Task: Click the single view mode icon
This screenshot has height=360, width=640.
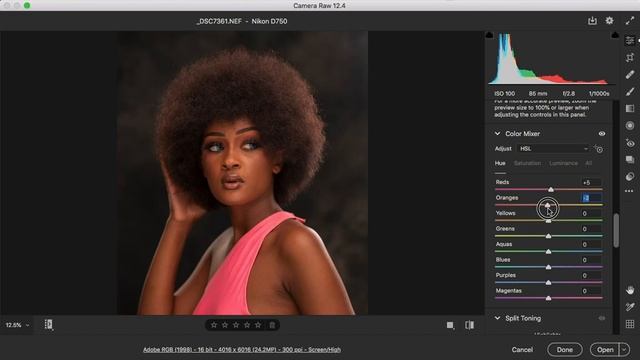Action: pos(450,325)
